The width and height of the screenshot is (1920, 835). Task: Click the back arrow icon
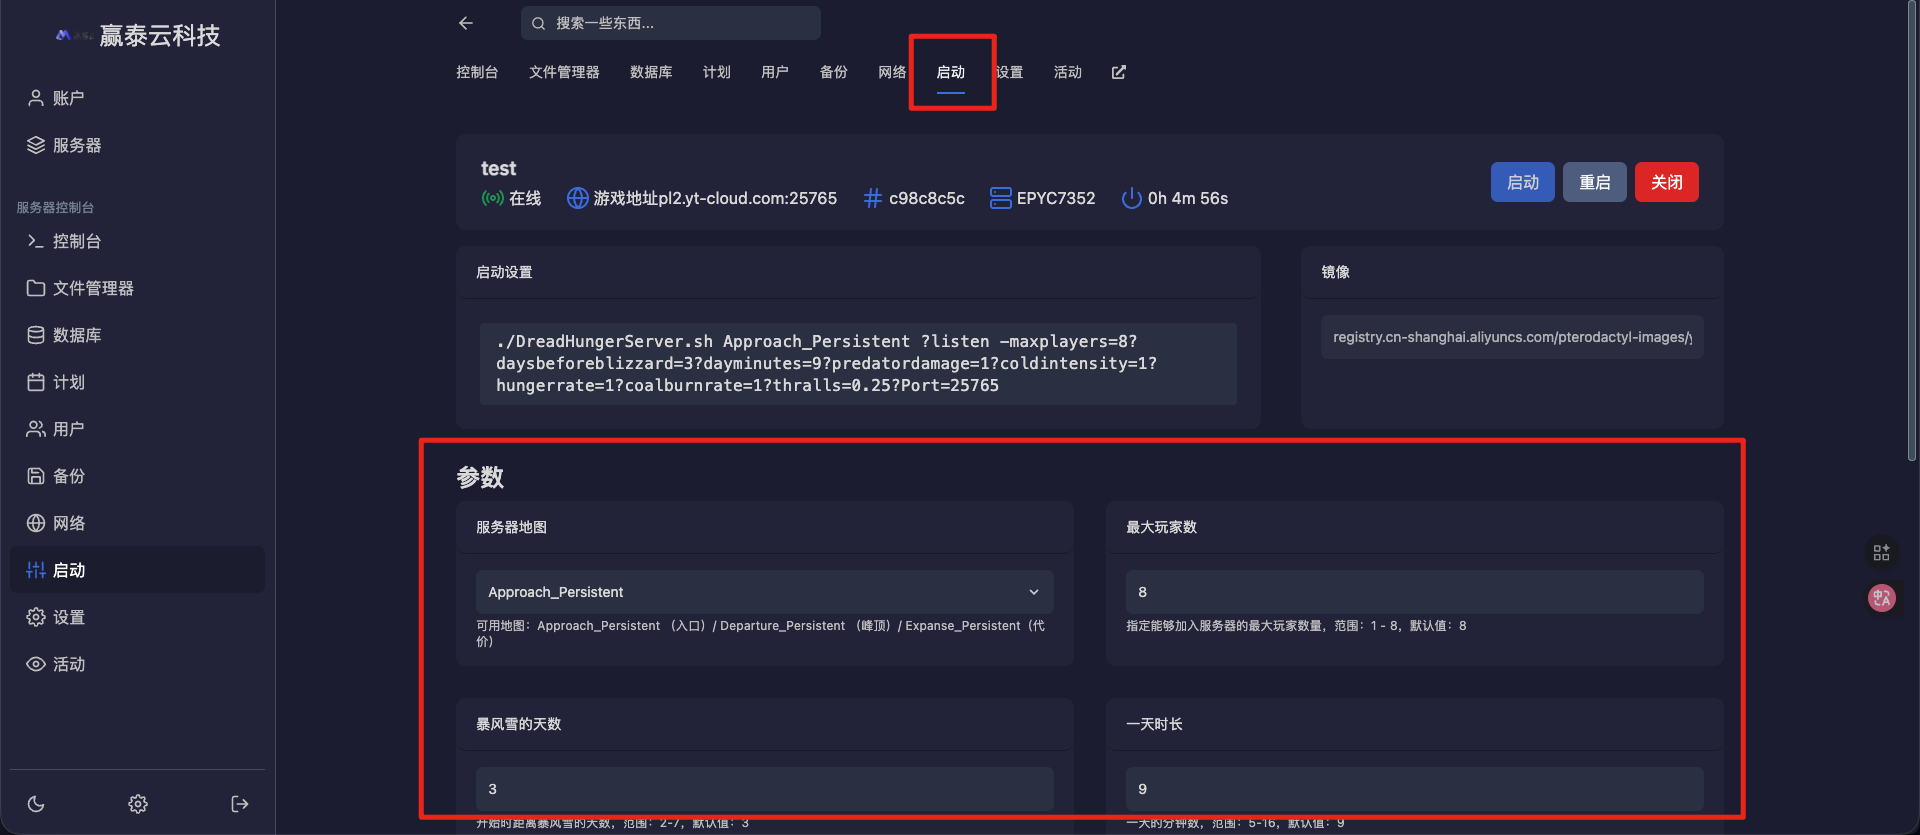pyautogui.click(x=466, y=23)
